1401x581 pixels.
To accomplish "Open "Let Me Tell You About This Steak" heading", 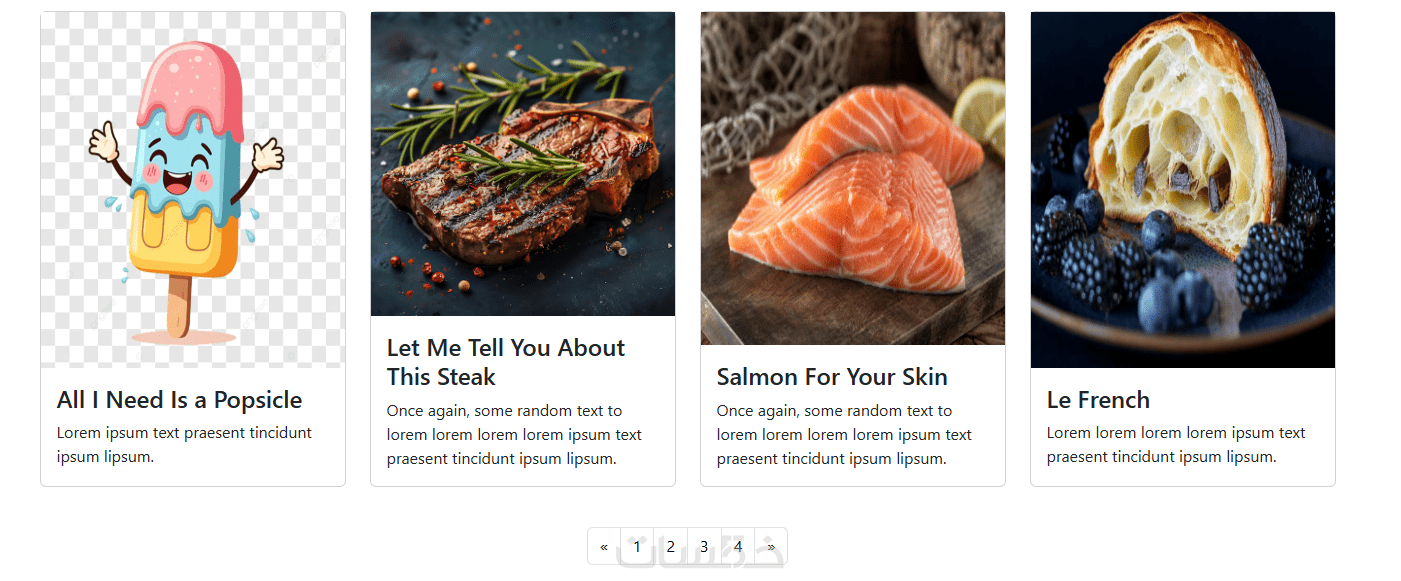I will [x=506, y=362].
